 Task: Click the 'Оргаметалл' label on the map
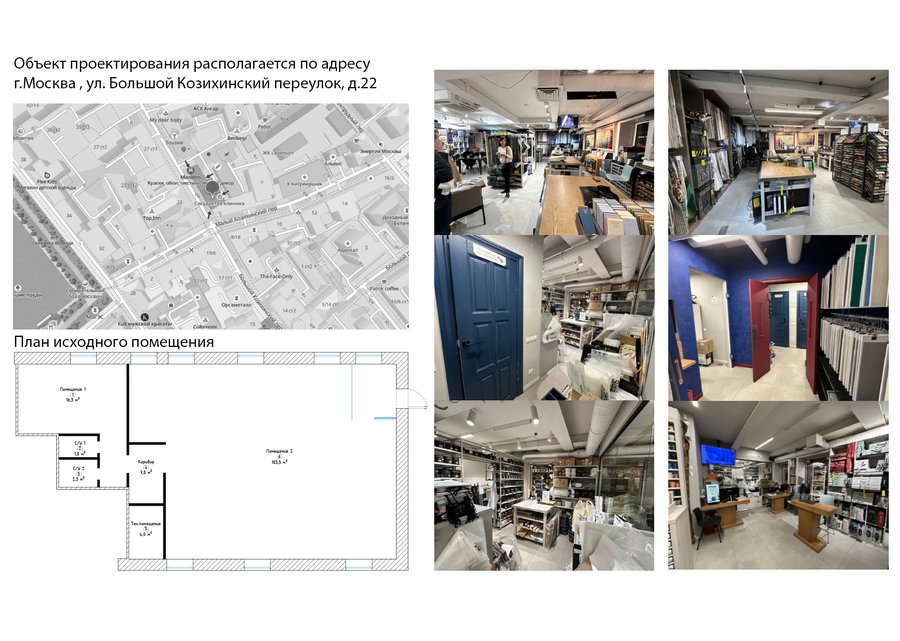click(236, 305)
